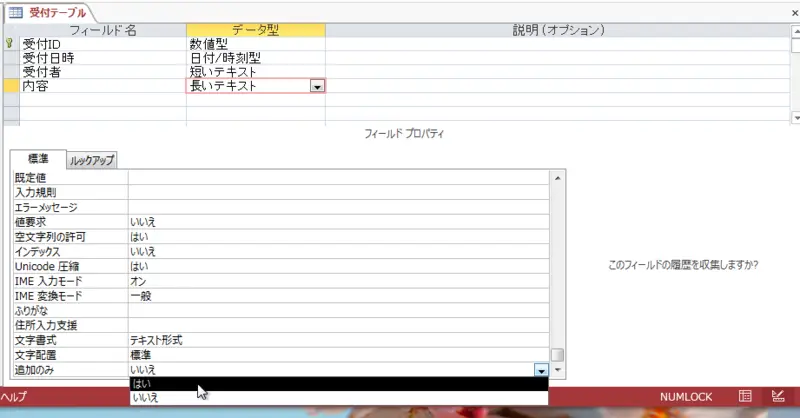This screenshot has height=418, width=800.
Task: Select the row selector for 内容 field
Action: (x=10, y=86)
